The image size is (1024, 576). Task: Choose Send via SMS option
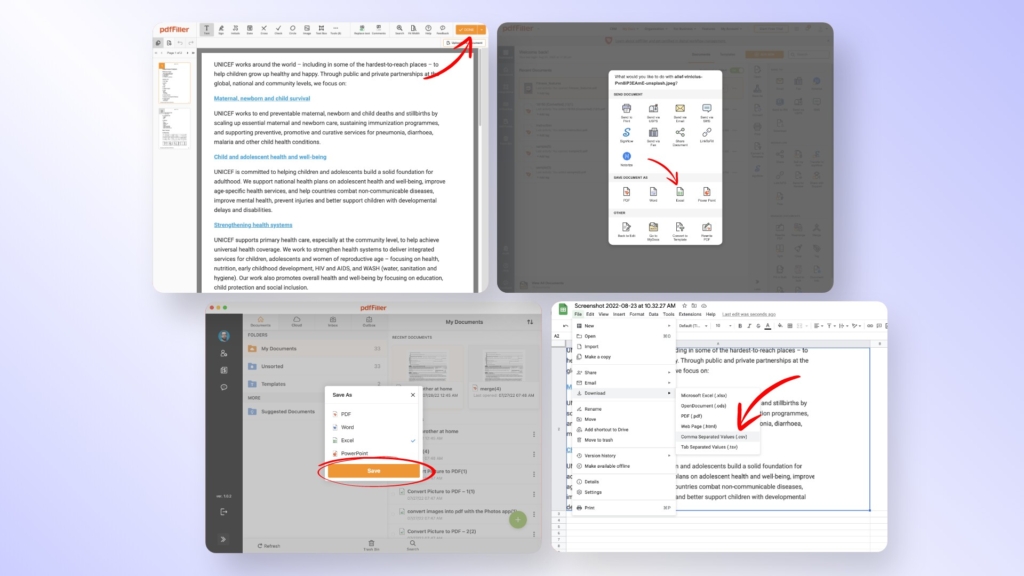(707, 112)
